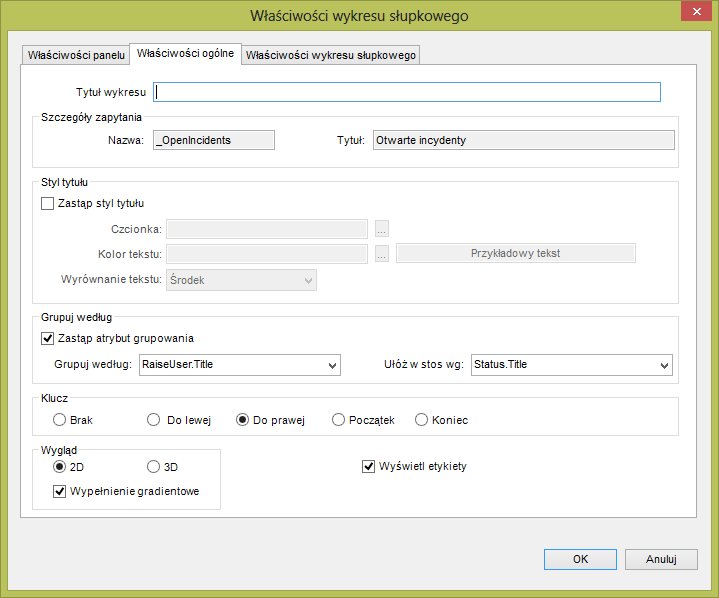The width and height of the screenshot is (719, 598).
Task: Enable the Zastąp styl tytułu checkbox
Action: click(48, 203)
